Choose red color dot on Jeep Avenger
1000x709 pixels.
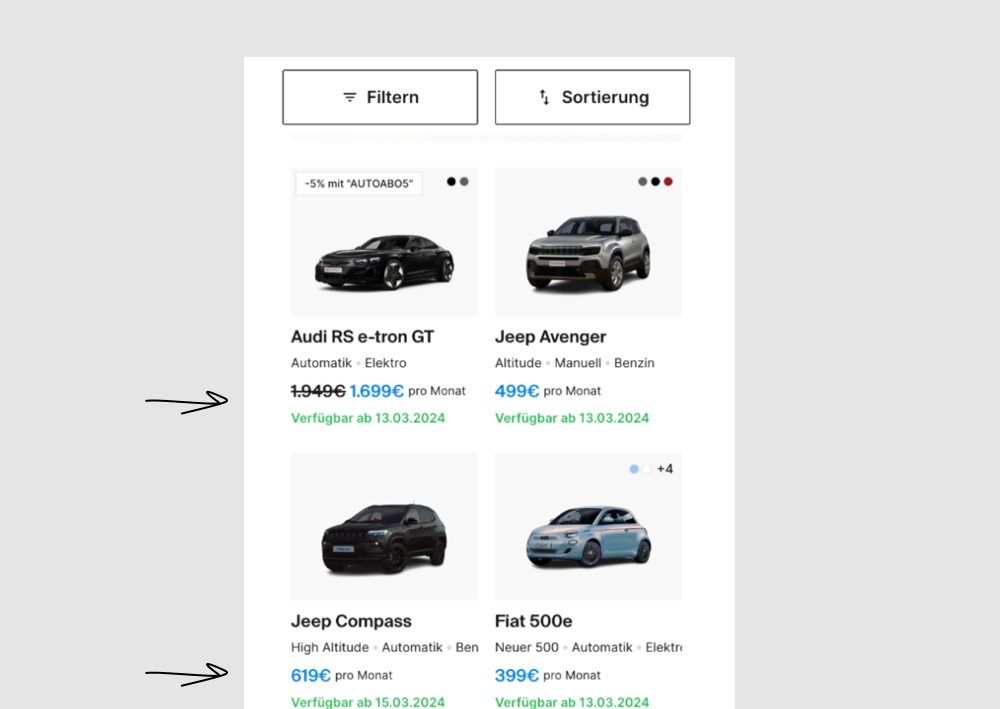668,182
